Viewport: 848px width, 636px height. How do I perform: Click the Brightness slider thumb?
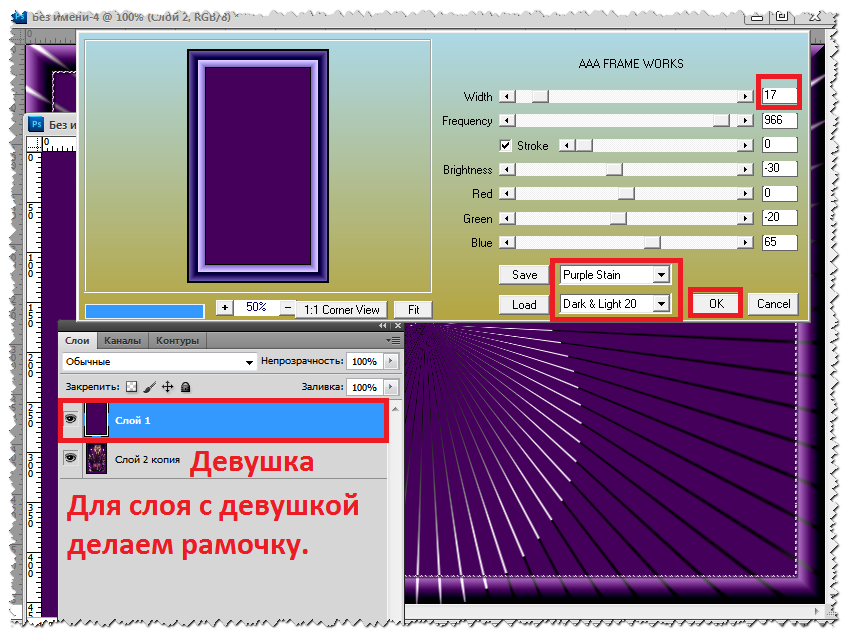614,169
